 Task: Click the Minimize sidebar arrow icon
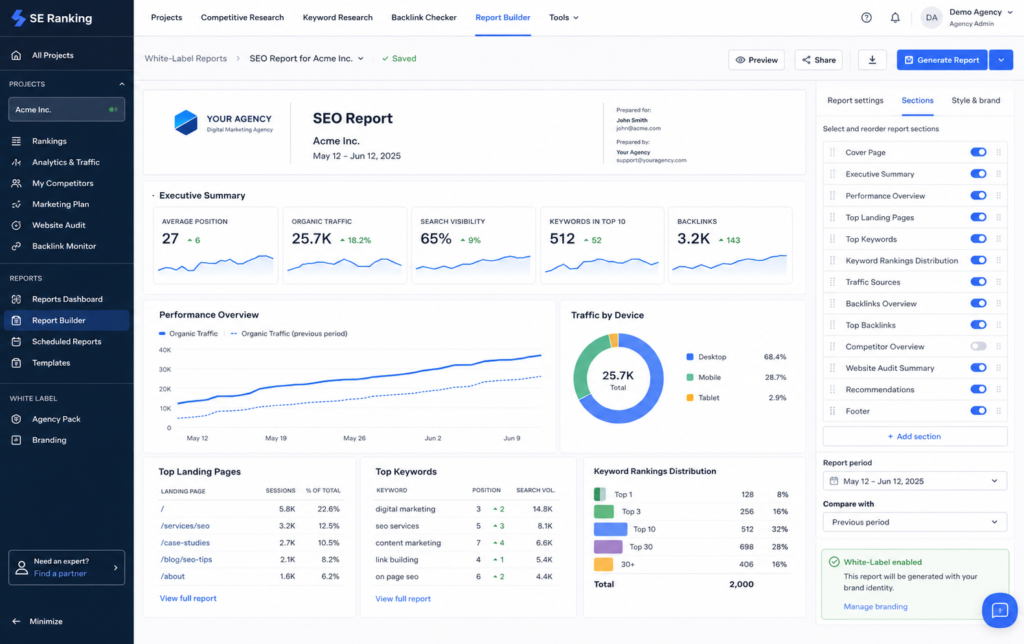tap(16, 621)
